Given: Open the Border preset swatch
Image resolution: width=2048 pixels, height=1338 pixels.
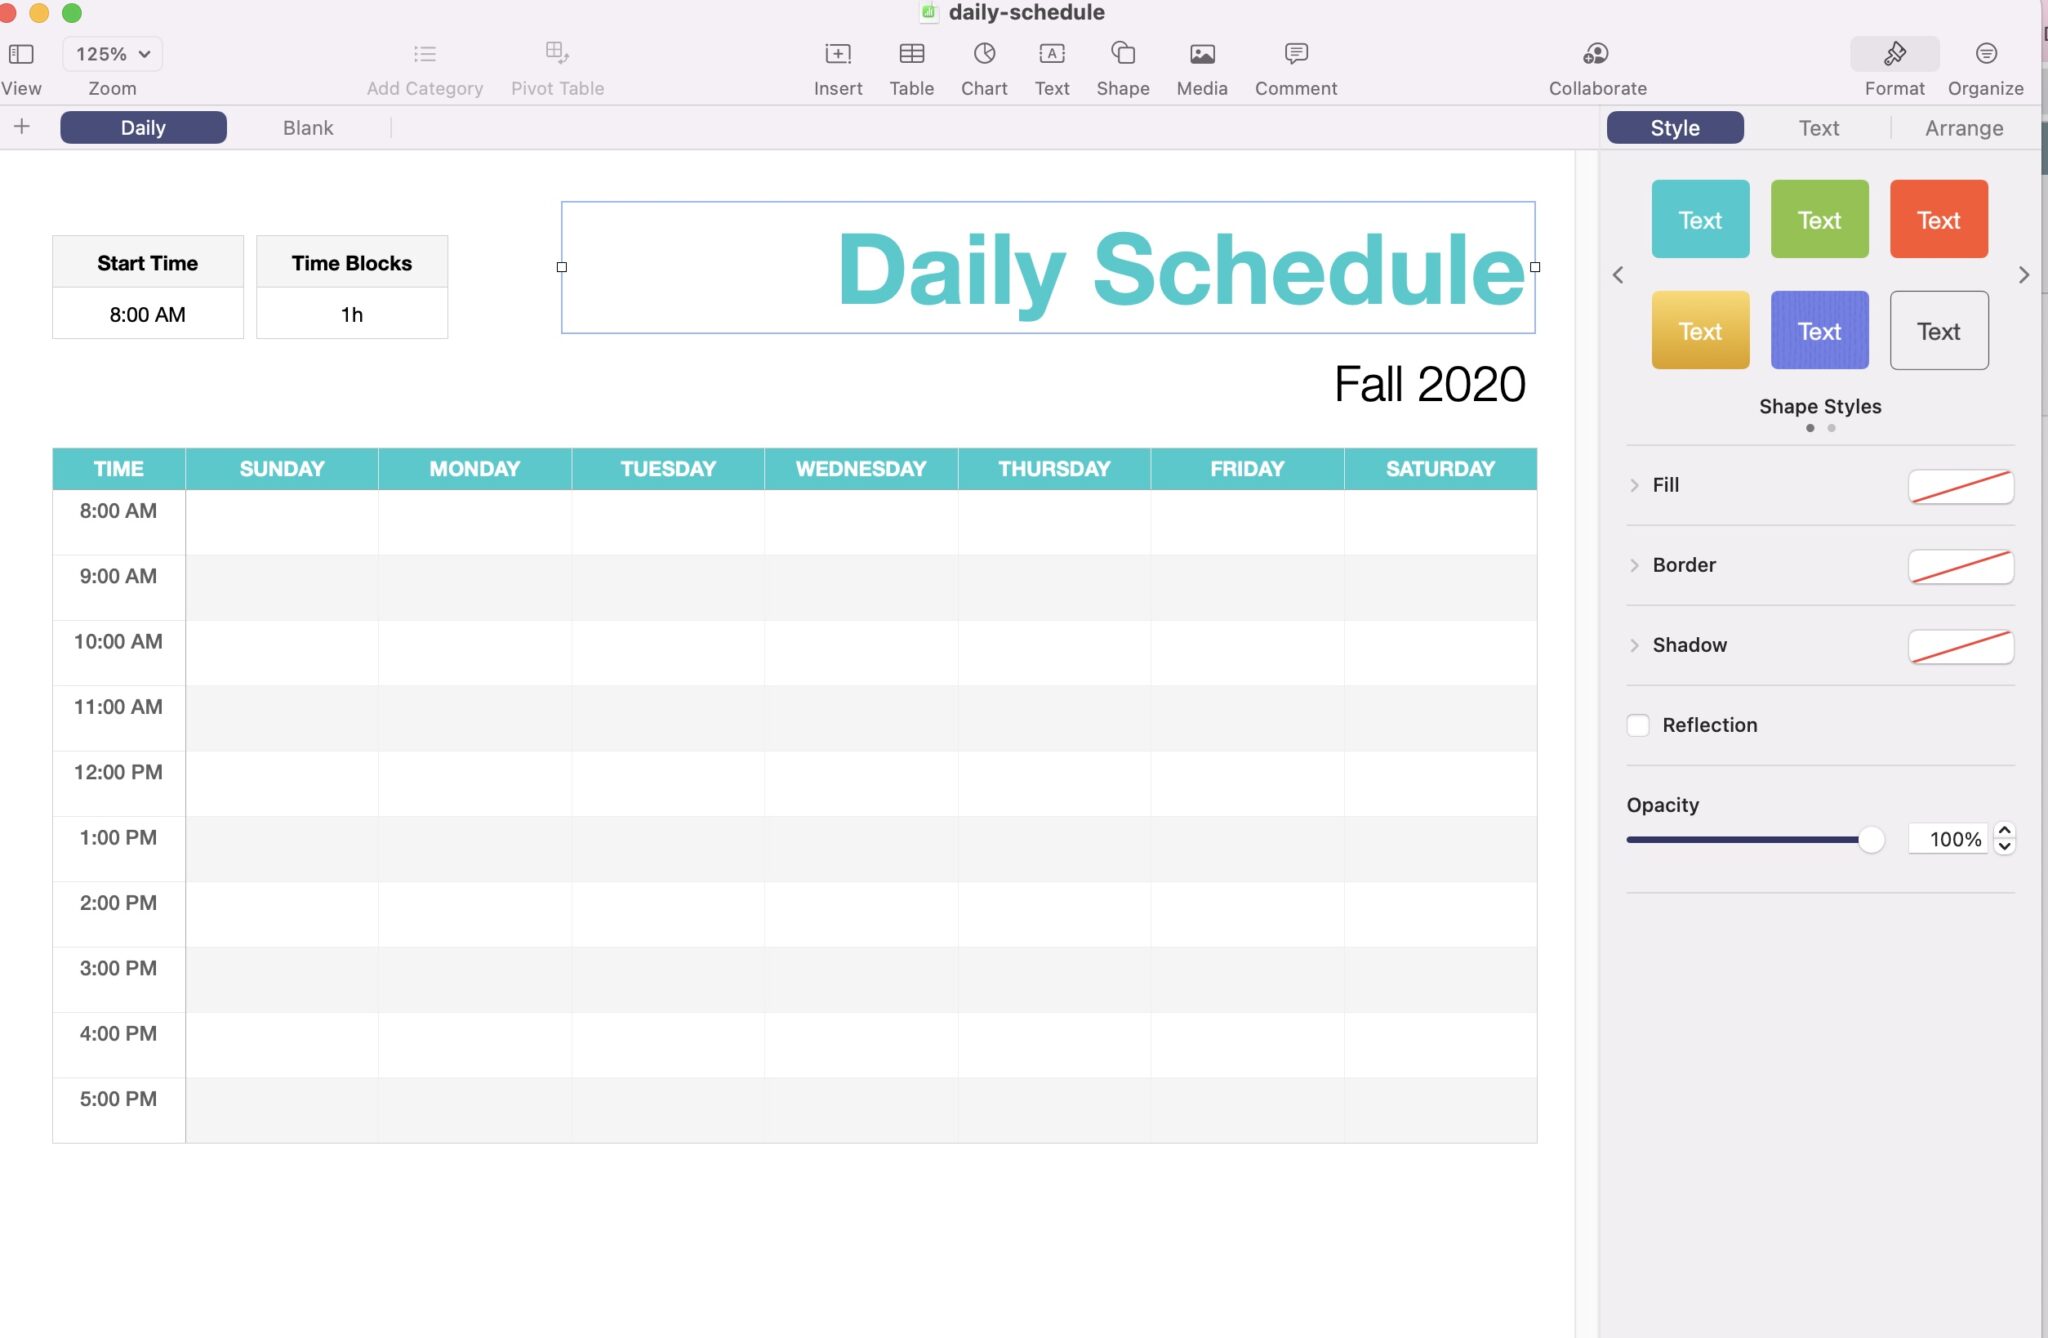Looking at the screenshot, I should click(x=1961, y=566).
